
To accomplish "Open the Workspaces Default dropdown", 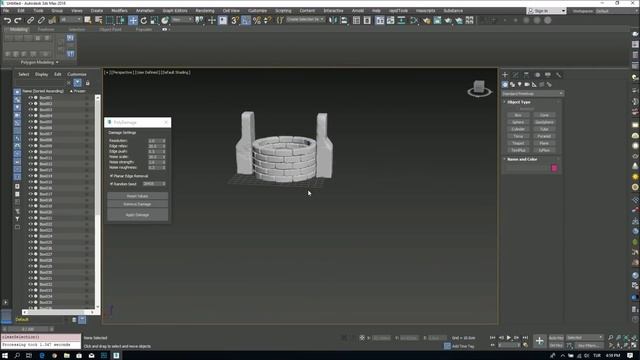I will tap(616, 11).
